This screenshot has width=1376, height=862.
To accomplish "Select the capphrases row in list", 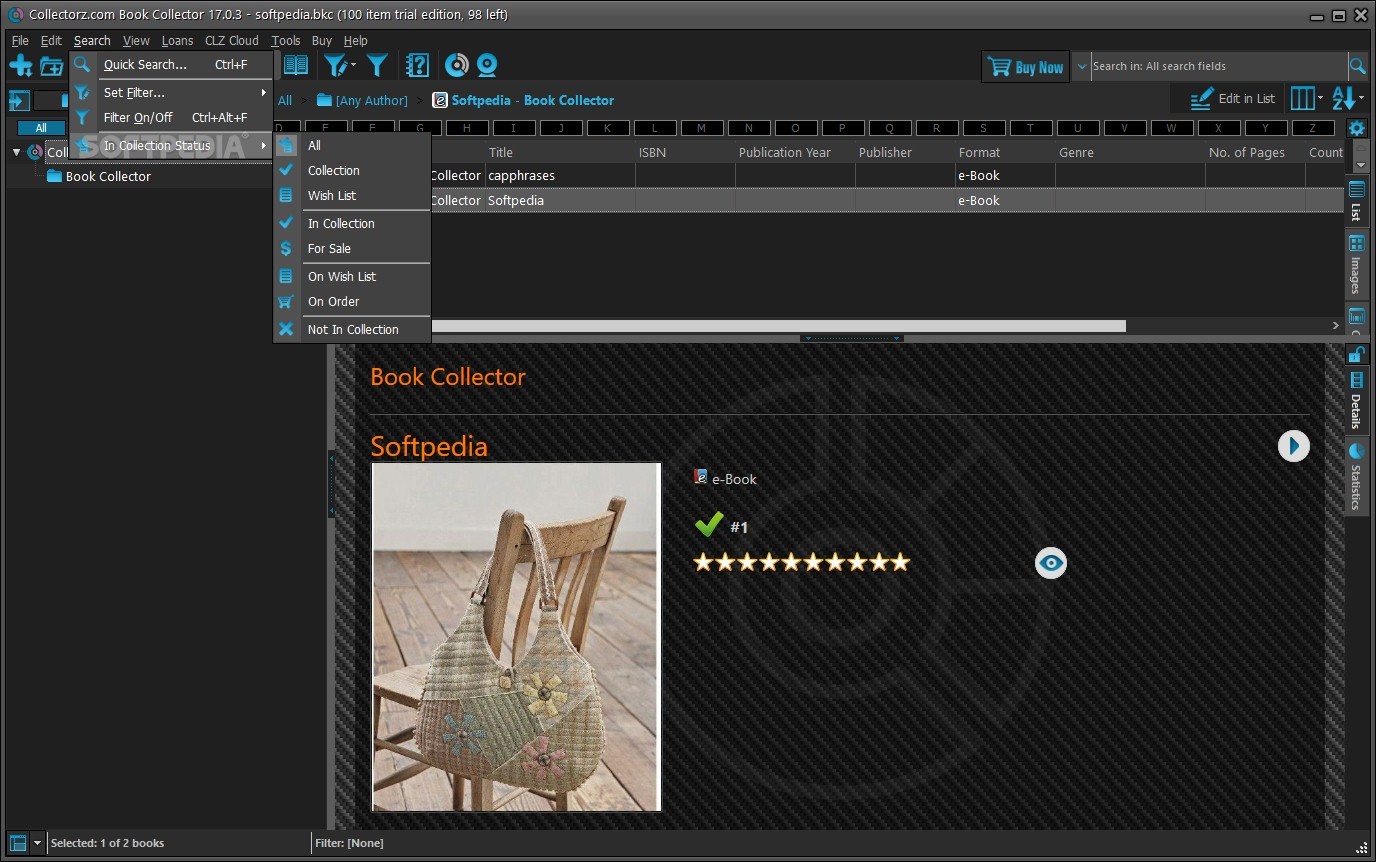I will (885, 175).
